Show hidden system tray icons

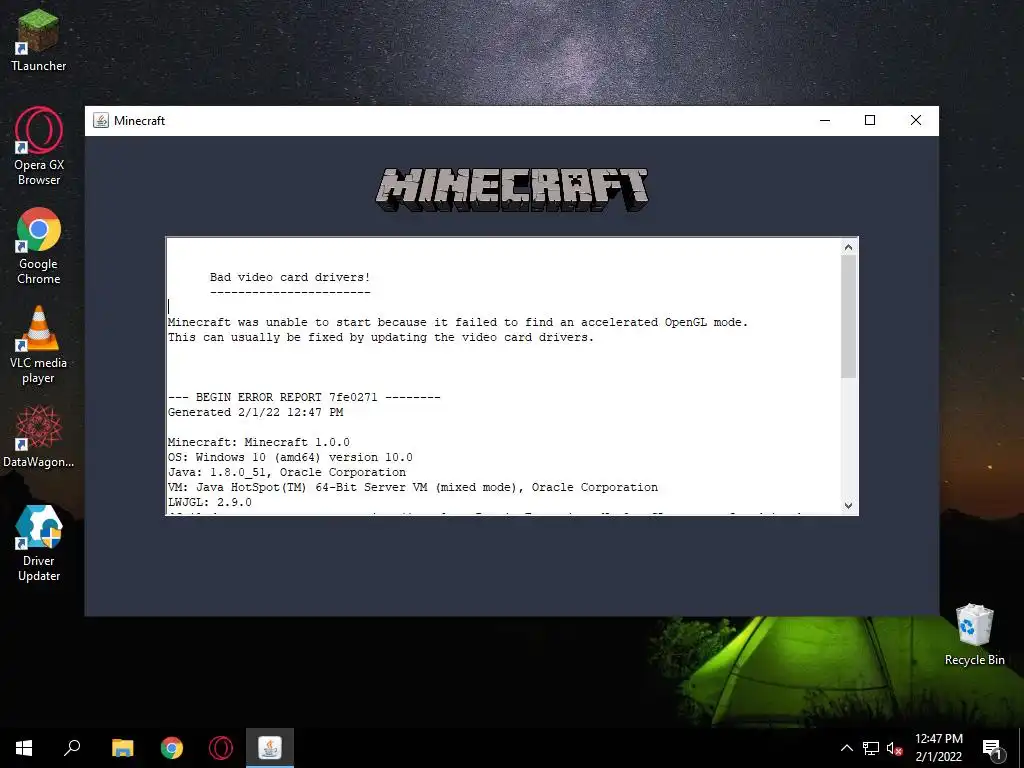click(x=846, y=748)
